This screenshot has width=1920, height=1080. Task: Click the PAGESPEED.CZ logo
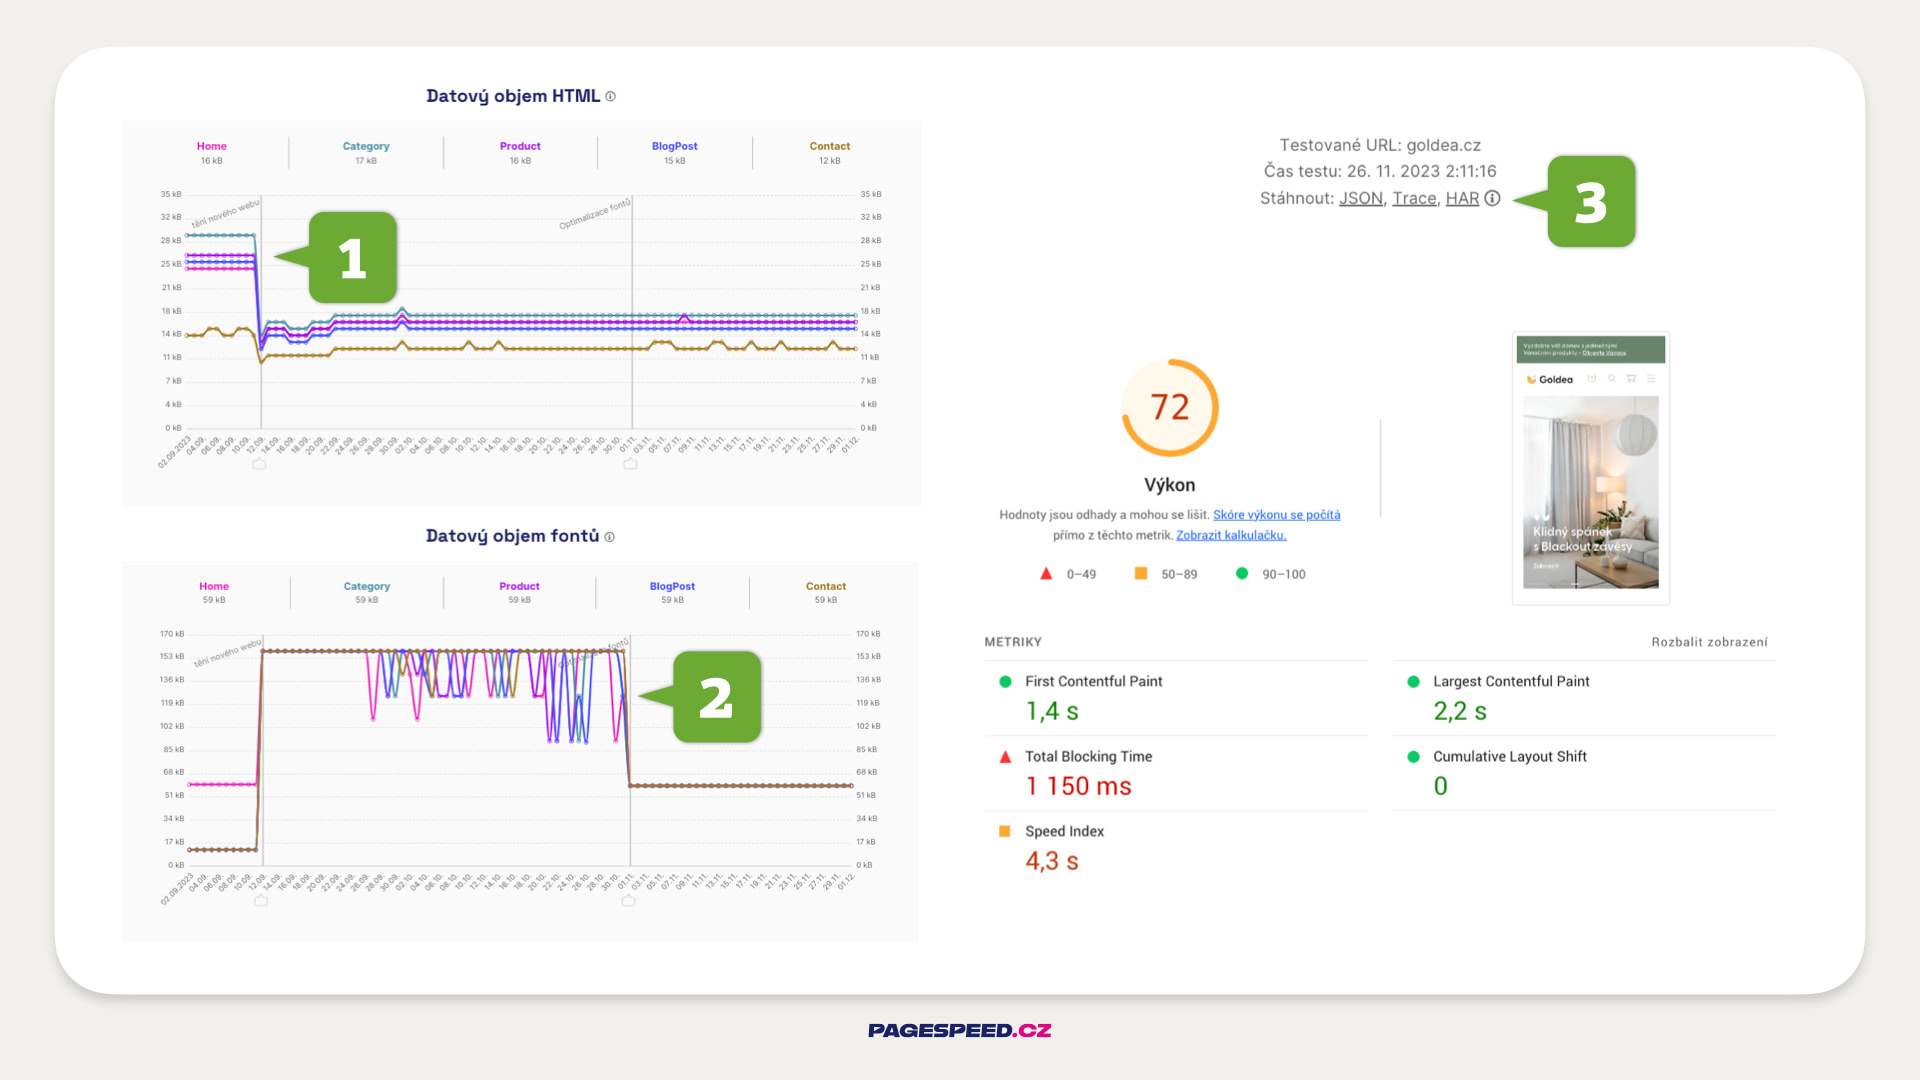click(960, 1030)
